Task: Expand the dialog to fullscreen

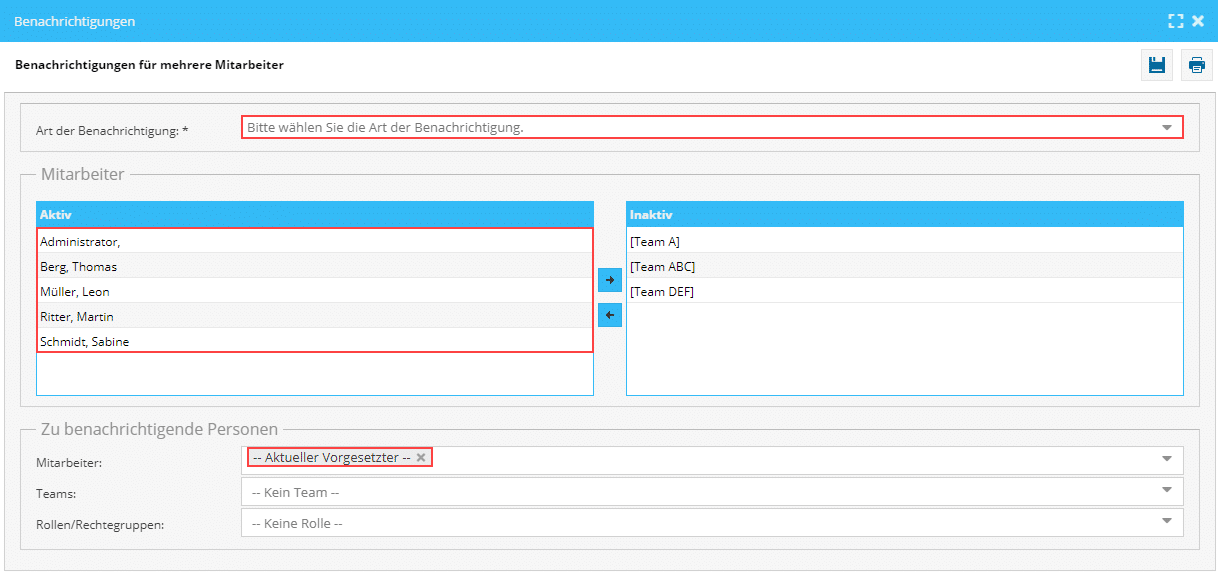Action: pos(1175,21)
